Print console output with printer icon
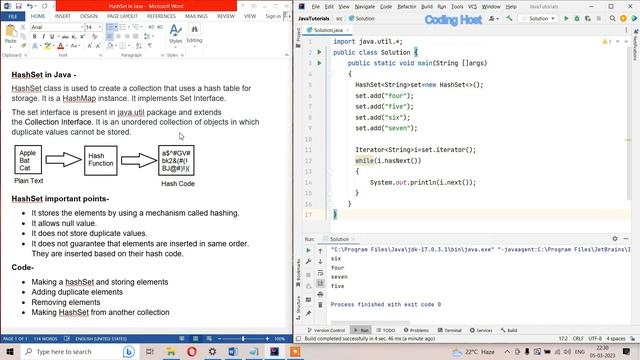Viewport: 640px width, 360px height. pyautogui.click(x=320, y=294)
